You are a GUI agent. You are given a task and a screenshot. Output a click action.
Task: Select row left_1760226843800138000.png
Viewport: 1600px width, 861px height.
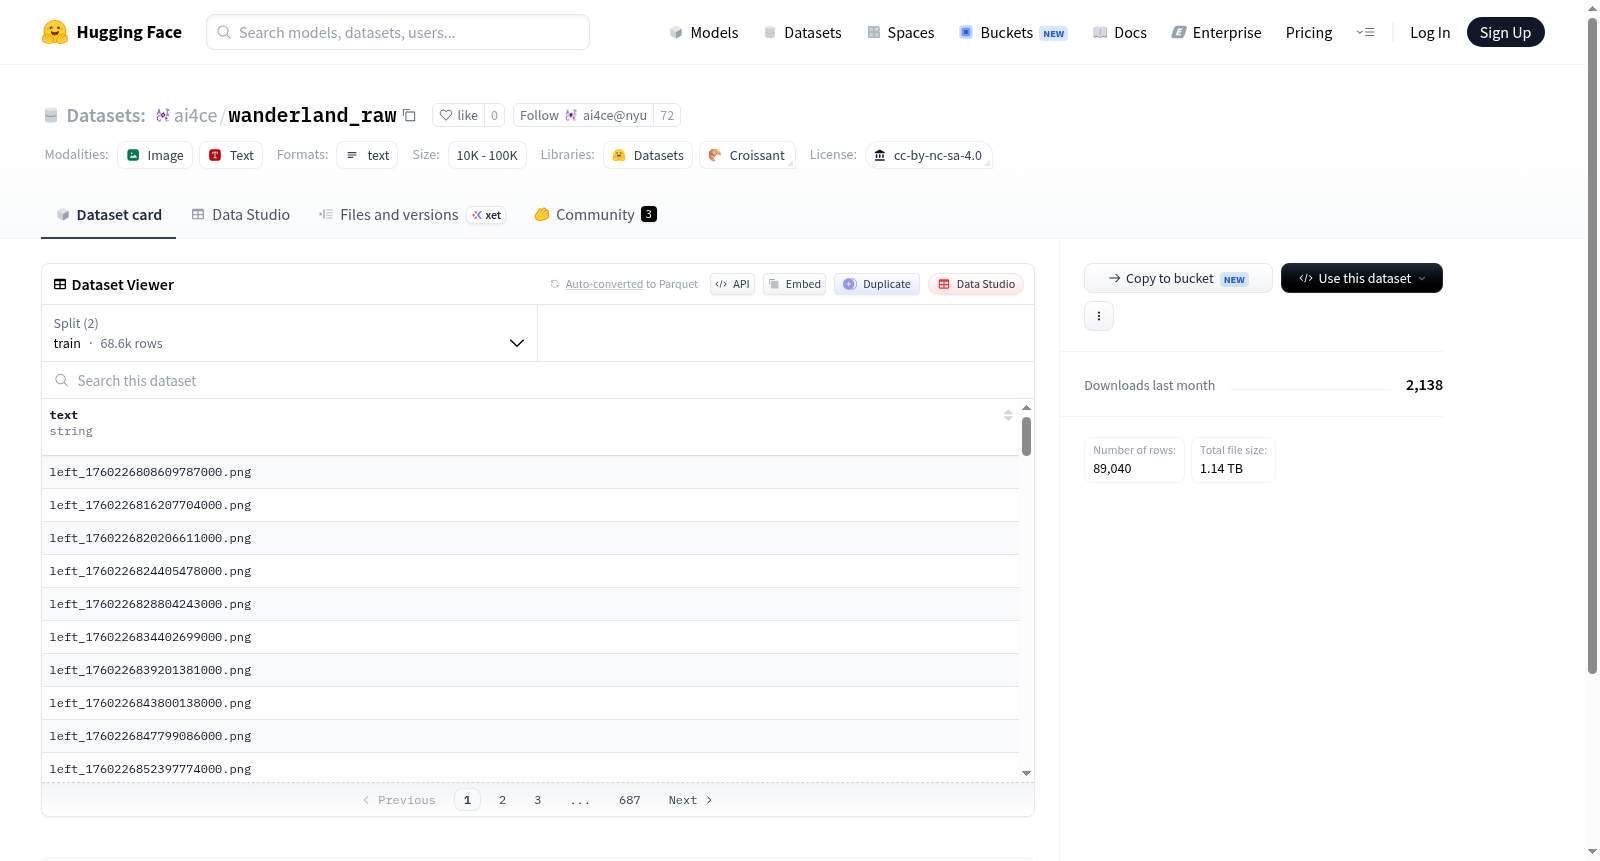[530, 703]
